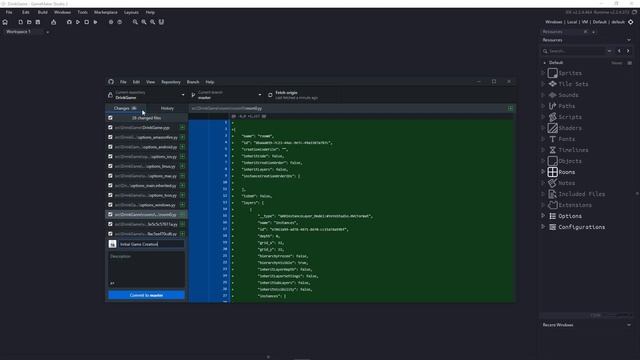The image size is (640, 360).
Task: Click the Paths resource icon
Action: (x=552, y=106)
